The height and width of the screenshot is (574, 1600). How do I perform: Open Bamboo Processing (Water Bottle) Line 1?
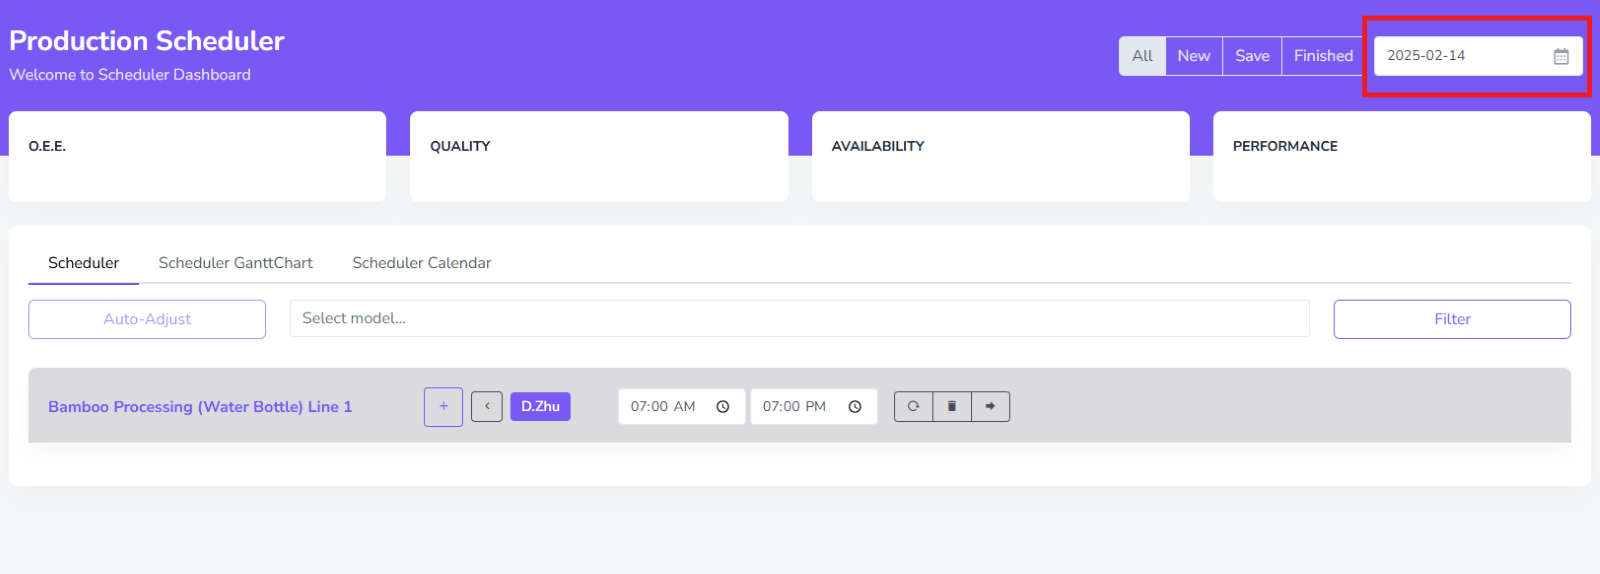[200, 407]
